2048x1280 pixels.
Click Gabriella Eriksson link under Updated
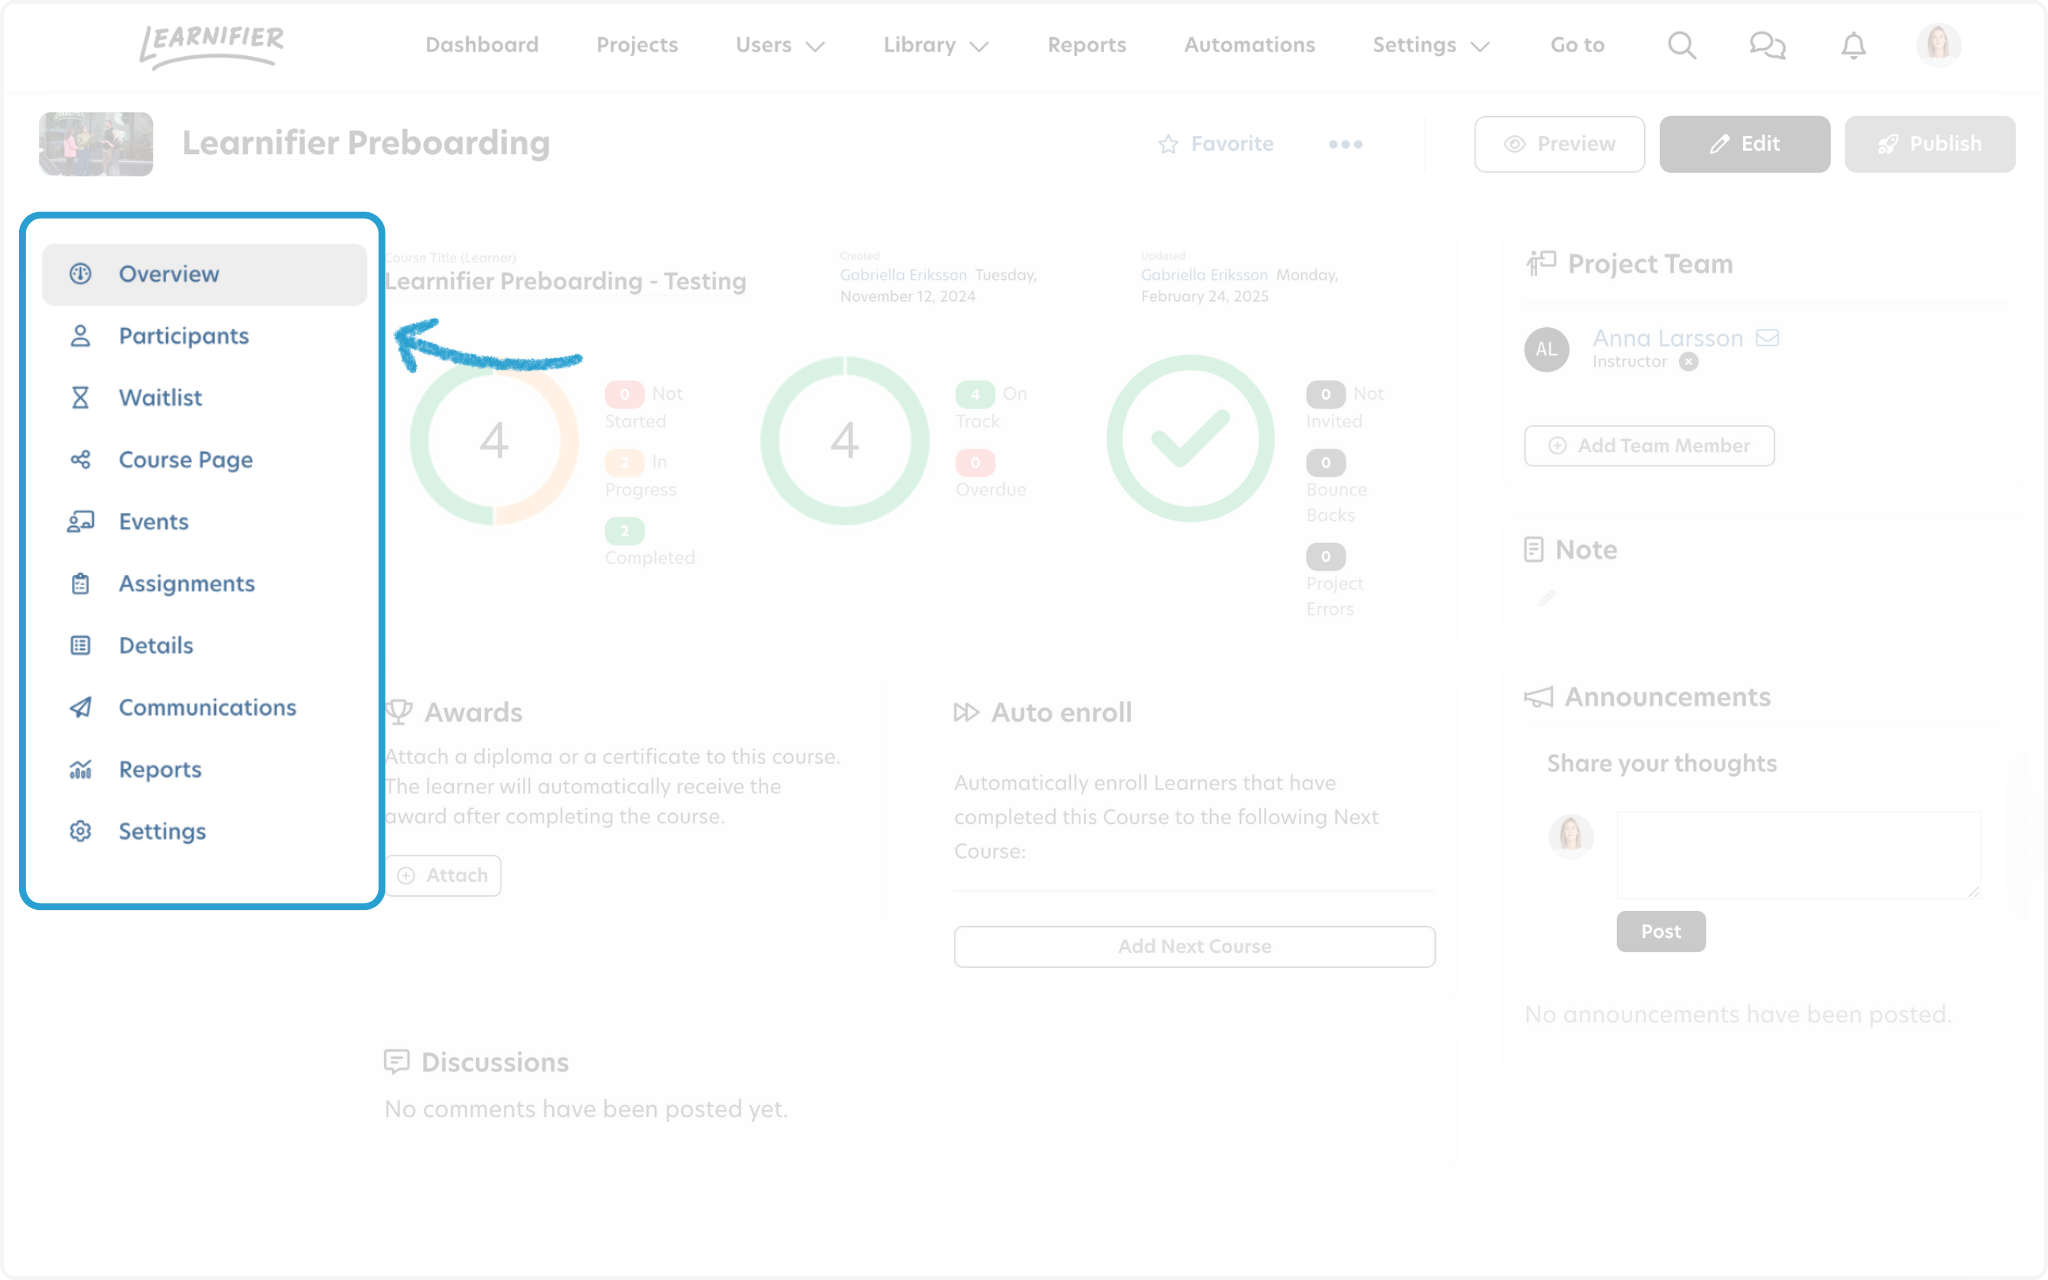1204,275
